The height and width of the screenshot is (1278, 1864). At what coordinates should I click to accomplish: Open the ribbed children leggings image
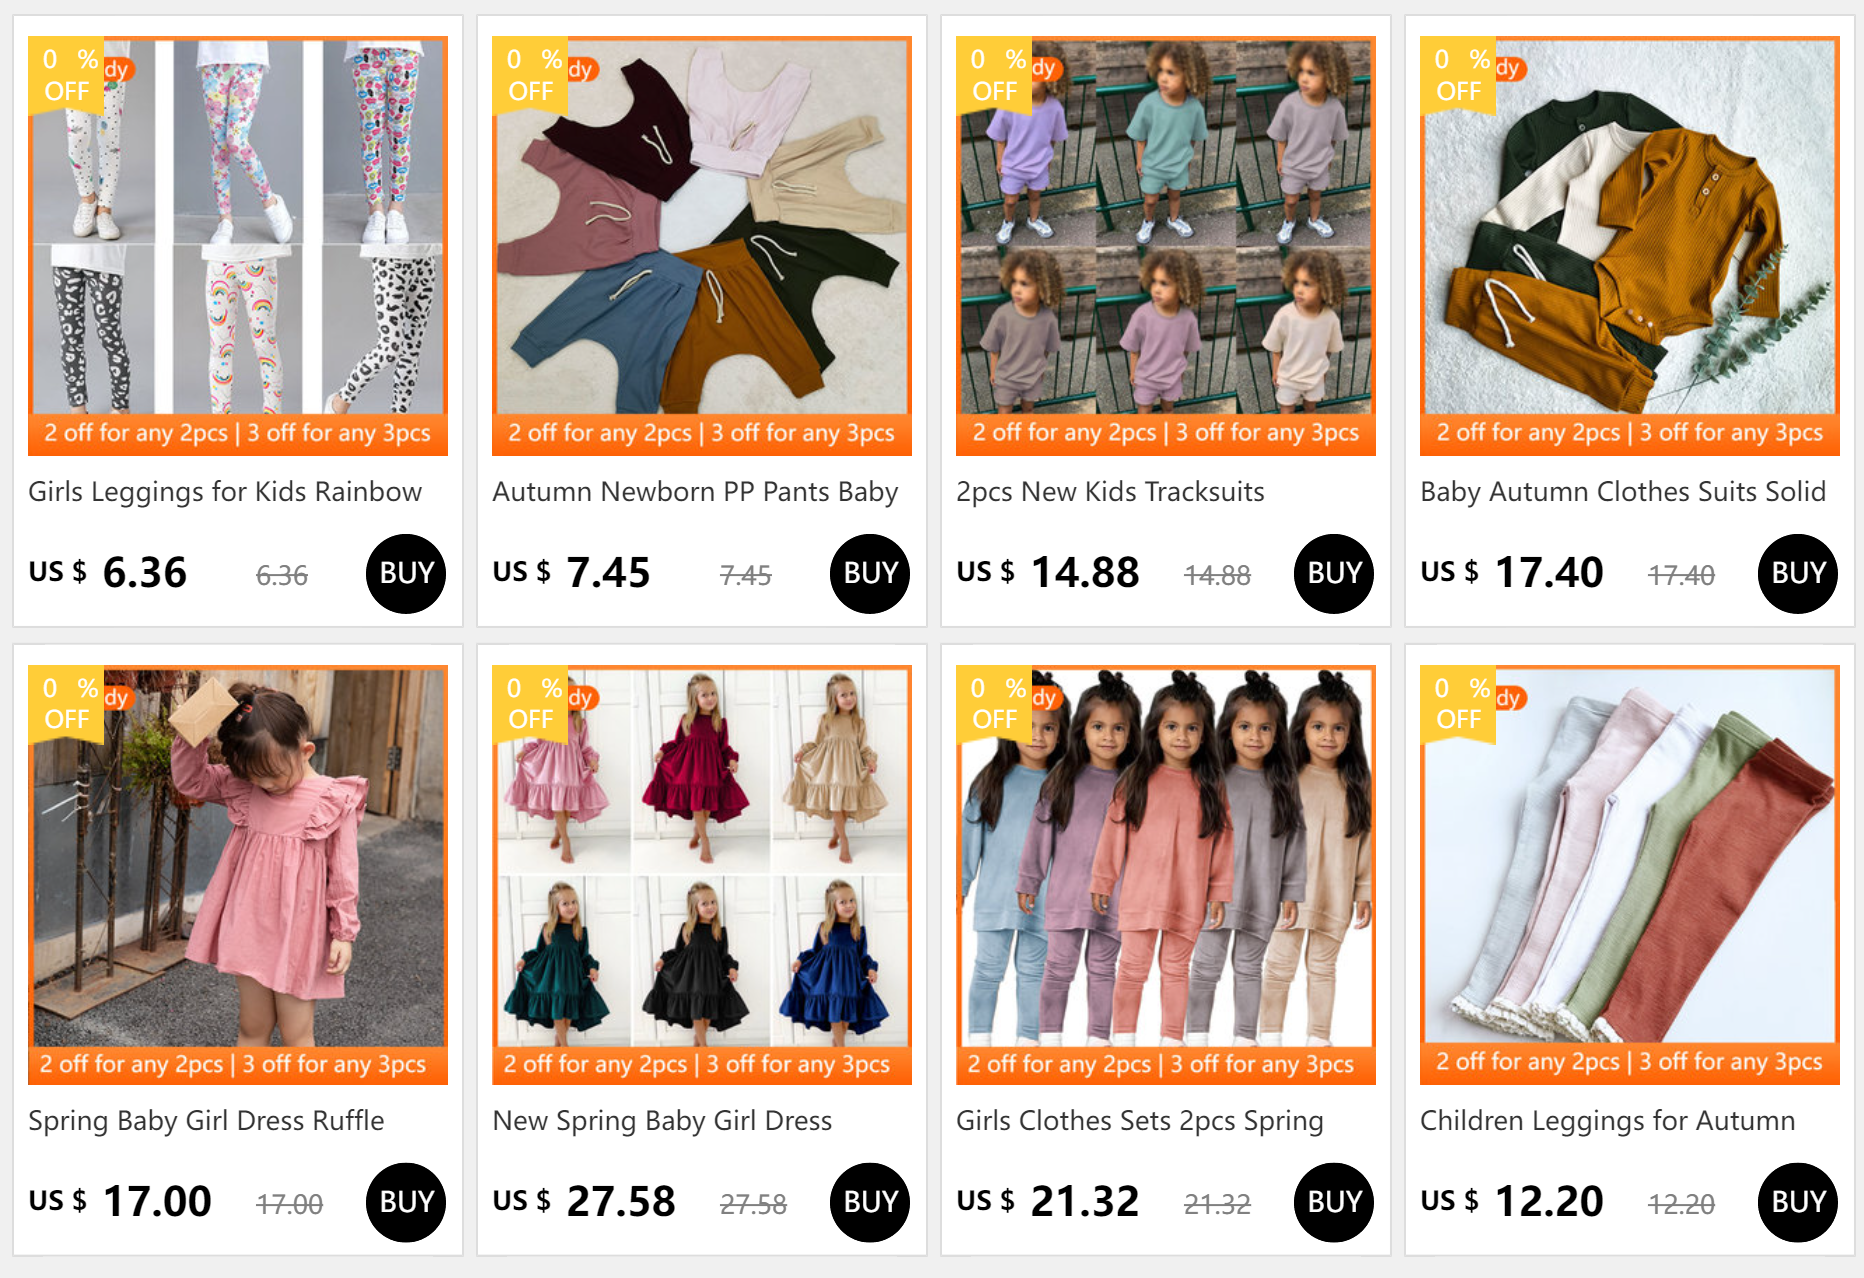pyautogui.click(x=1630, y=875)
